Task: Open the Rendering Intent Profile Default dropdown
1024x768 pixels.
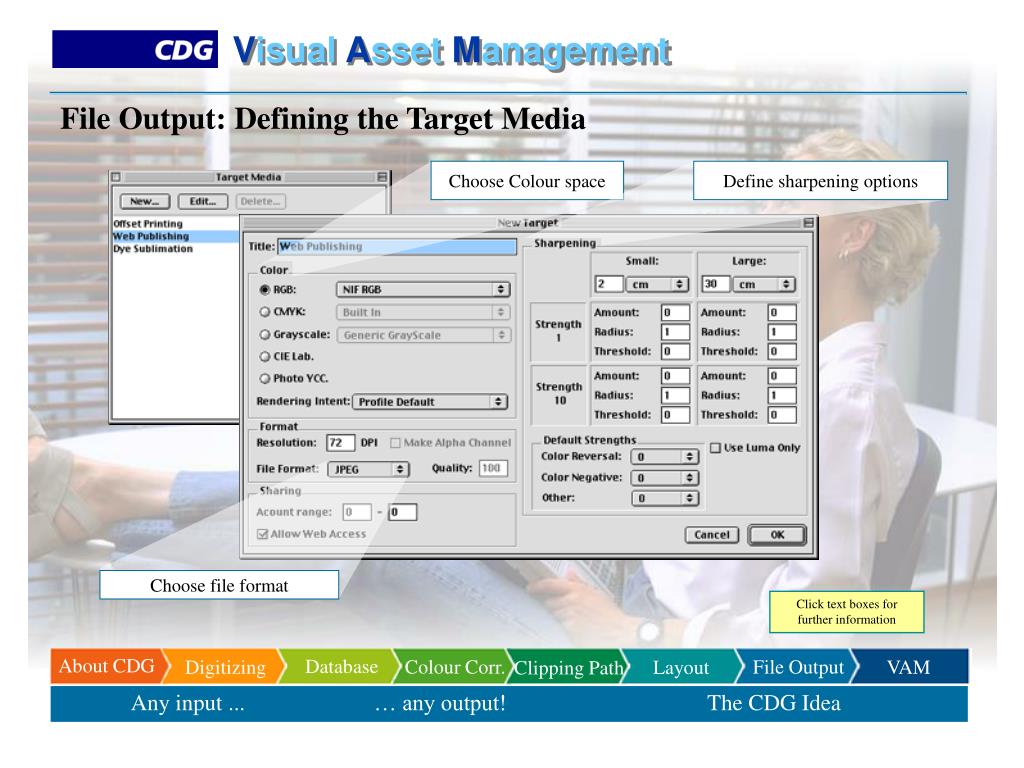Action: coord(430,402)
